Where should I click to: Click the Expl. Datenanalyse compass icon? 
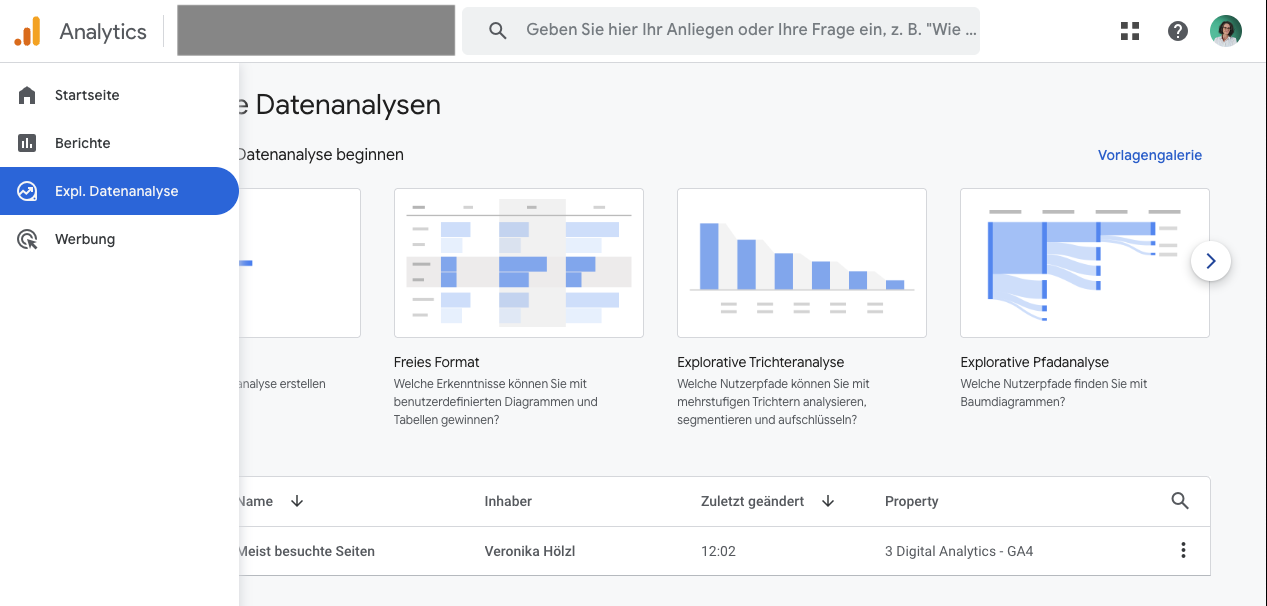27,190
